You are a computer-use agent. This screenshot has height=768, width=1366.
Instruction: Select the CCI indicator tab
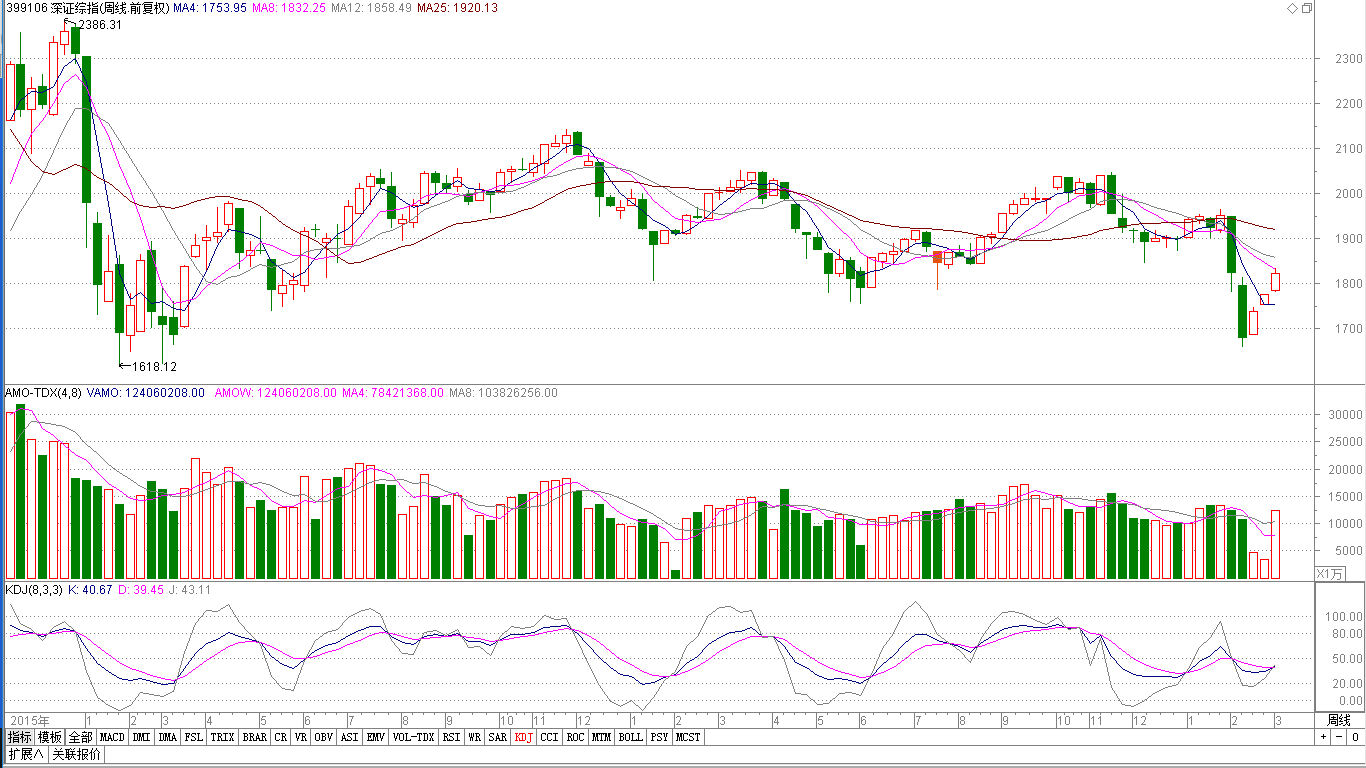point(549,737)
